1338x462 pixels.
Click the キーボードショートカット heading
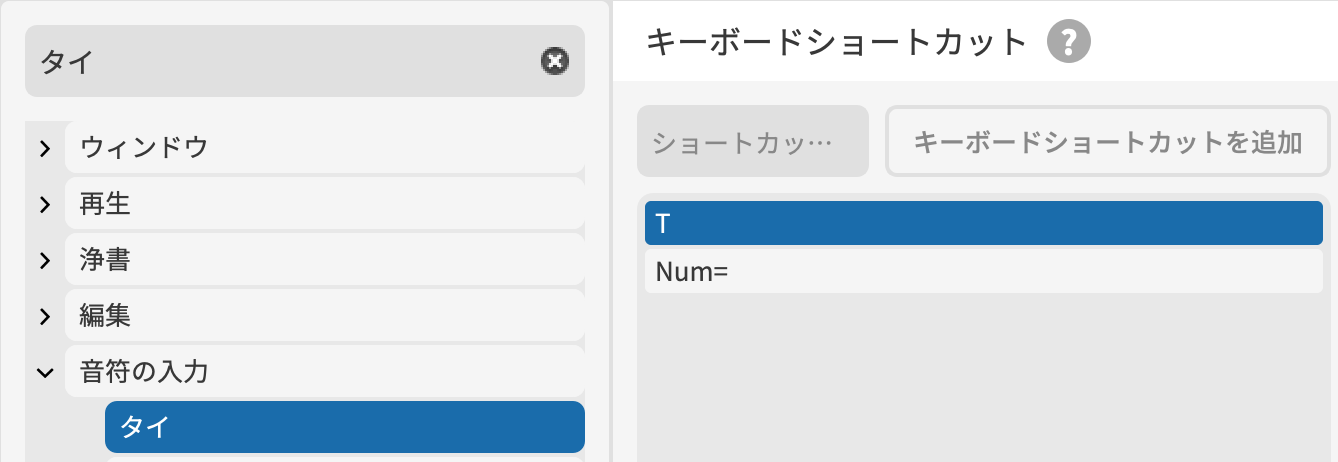point(837,42)
